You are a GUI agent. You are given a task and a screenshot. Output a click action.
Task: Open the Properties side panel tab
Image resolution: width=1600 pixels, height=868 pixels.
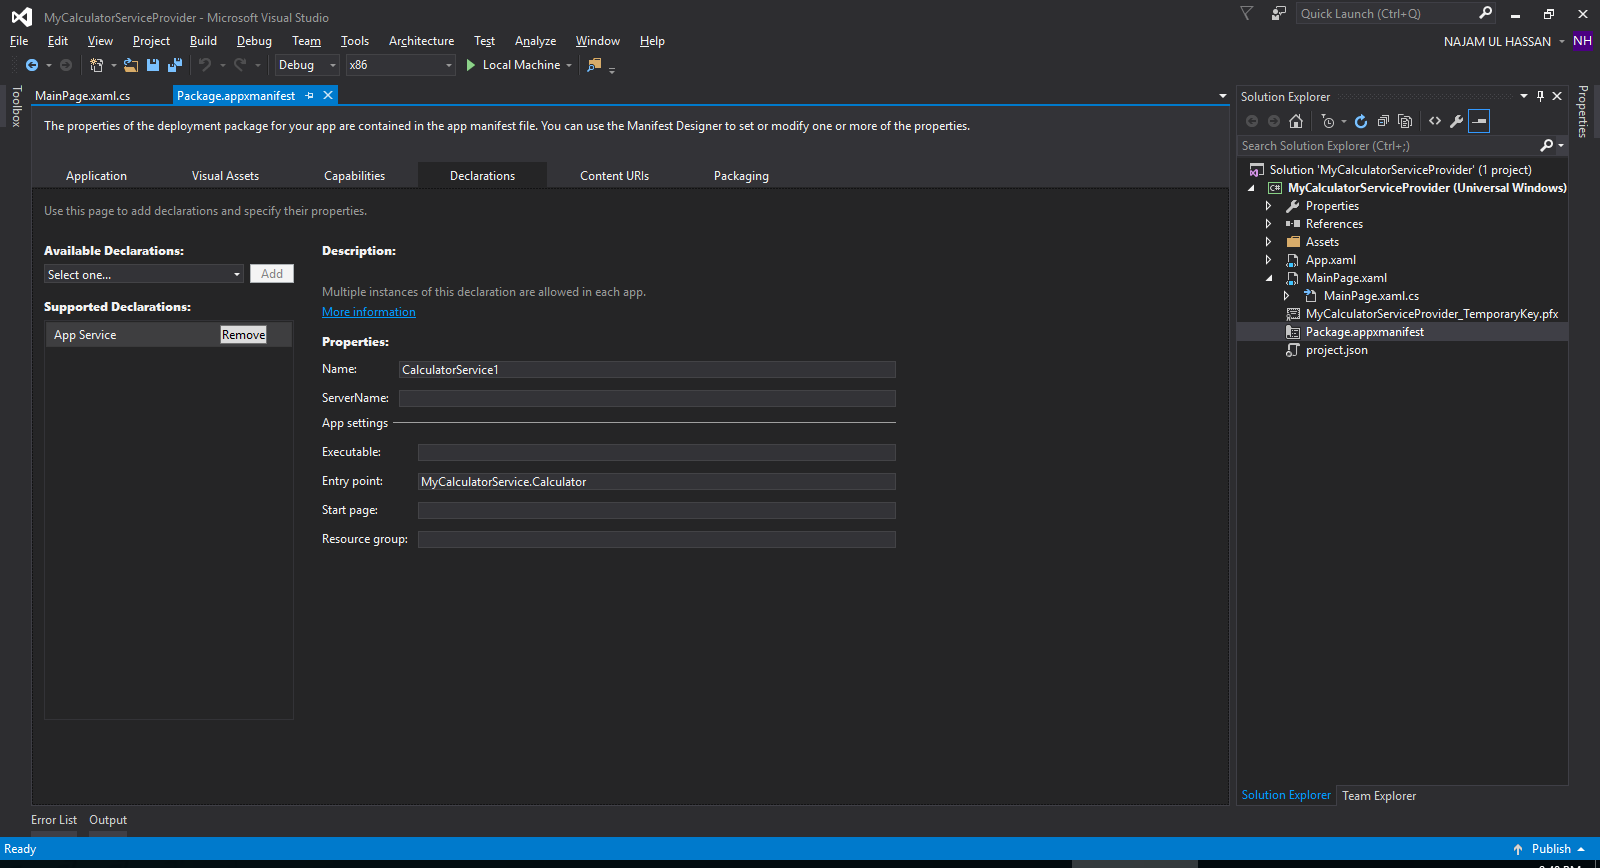[1583, 111]
